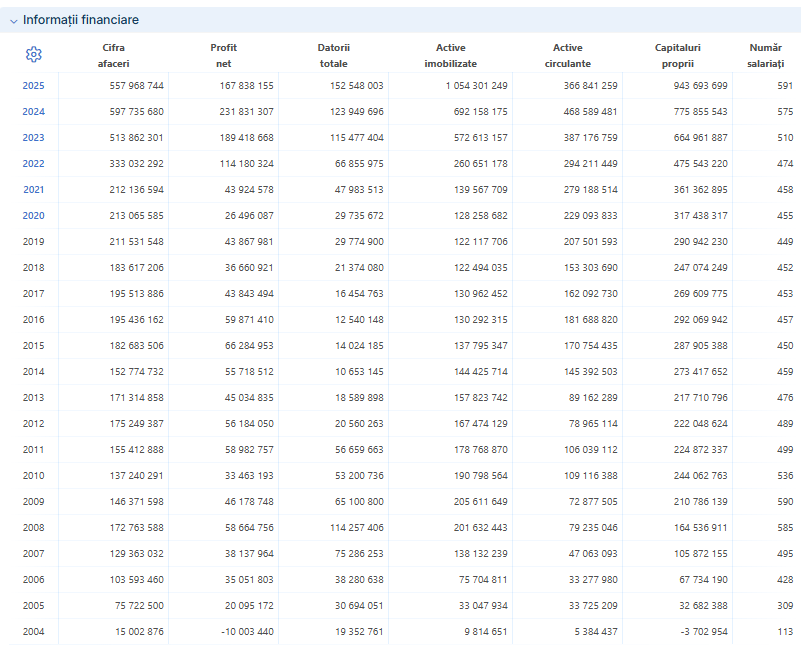801x652 pixels.
Task: Open the 2024 year link
Action: tap(33, 112)
